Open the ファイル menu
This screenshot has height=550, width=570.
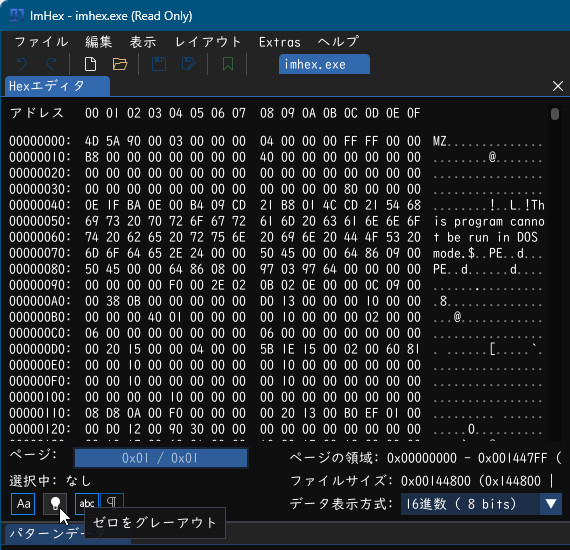coord(41,42)
